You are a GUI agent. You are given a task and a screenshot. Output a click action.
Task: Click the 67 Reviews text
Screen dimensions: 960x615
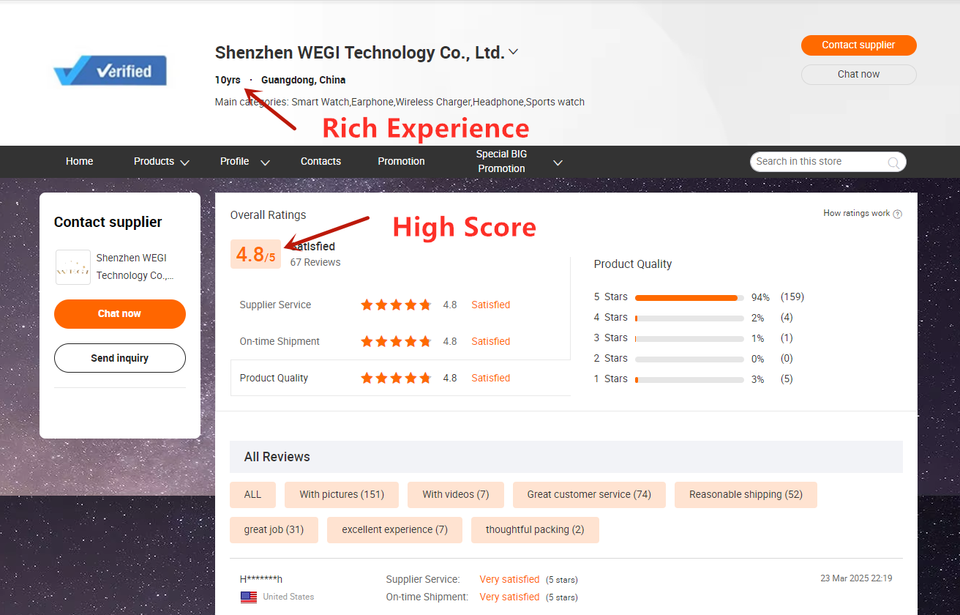click(315, 262)
